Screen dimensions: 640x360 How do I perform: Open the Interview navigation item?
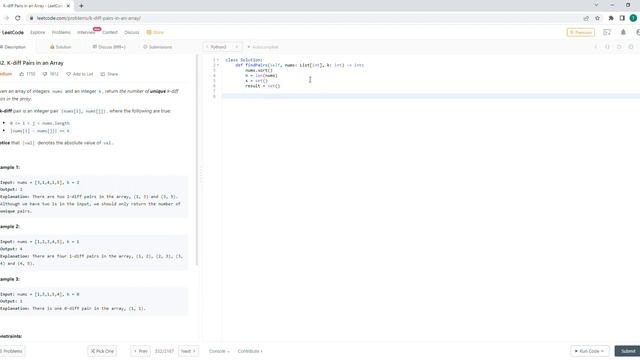click(86, 32)
